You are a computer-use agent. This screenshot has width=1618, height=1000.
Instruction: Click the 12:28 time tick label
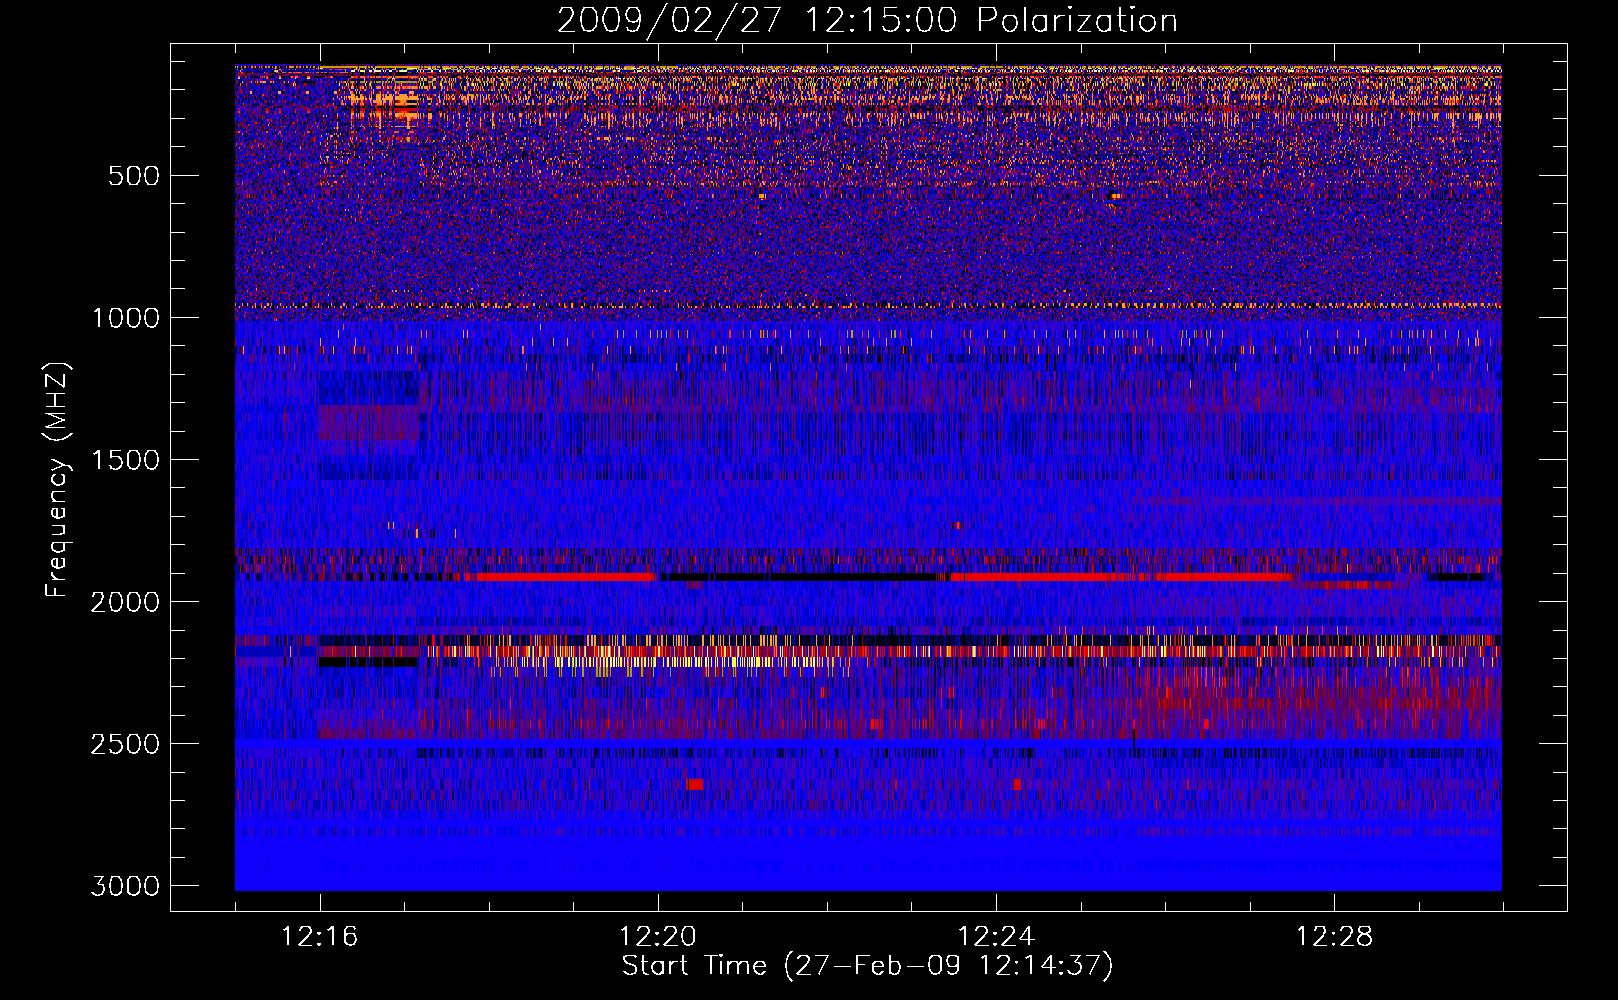click(x=1334, y=937)
